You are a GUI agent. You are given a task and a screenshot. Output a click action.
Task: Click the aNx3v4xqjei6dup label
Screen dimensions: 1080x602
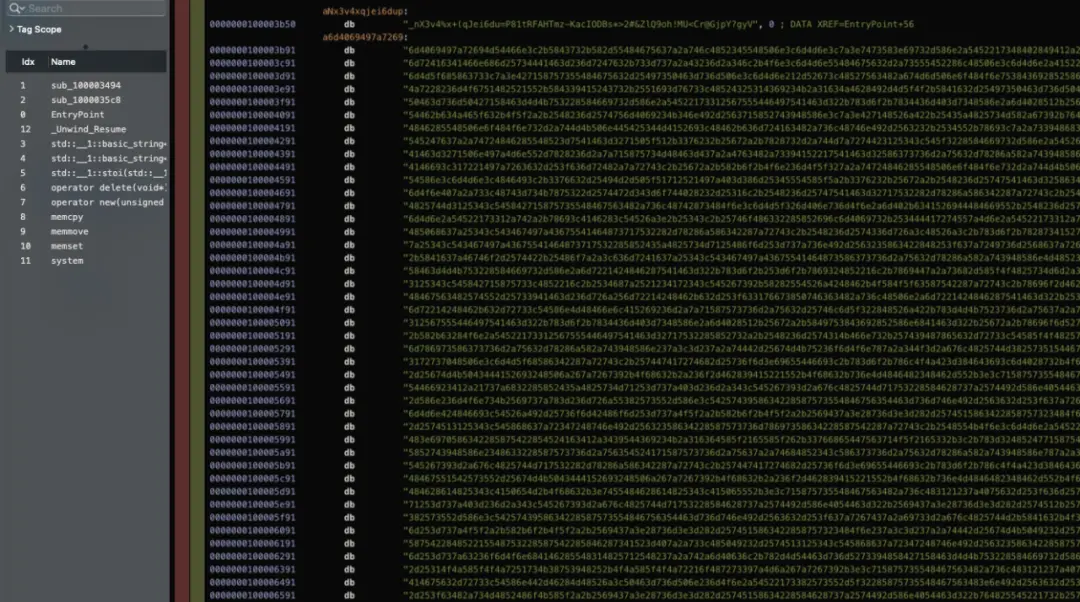click(x=365, y=11)
